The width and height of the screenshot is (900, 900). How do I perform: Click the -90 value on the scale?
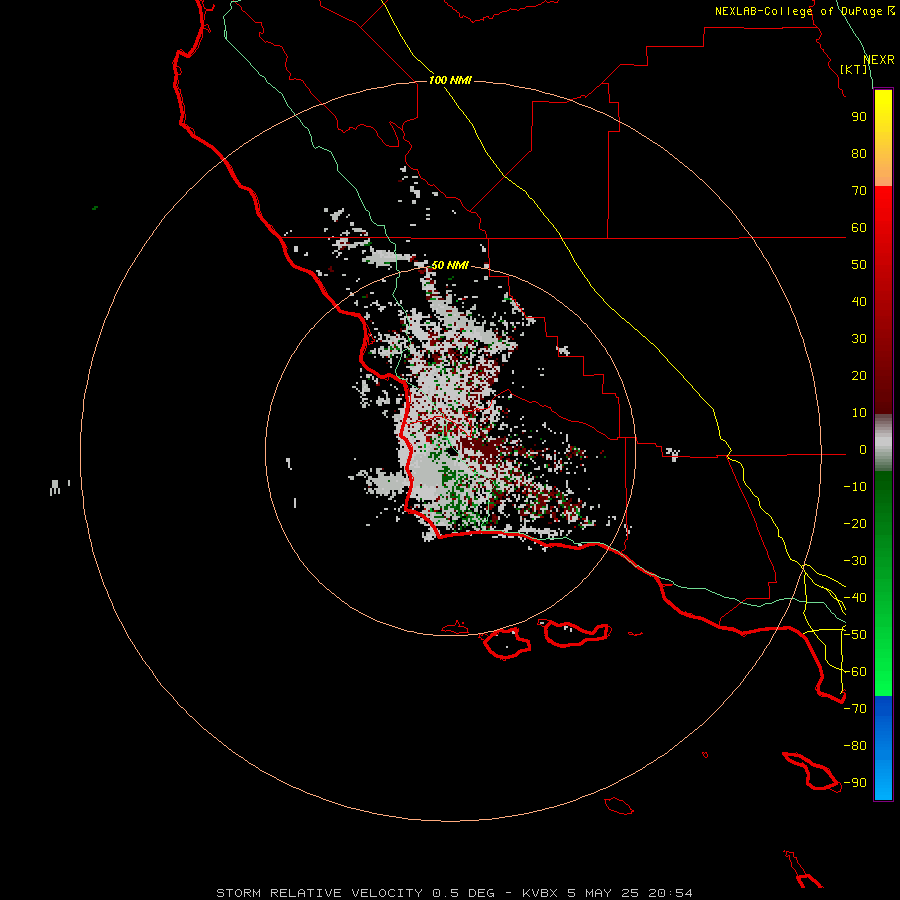(855, 783)
